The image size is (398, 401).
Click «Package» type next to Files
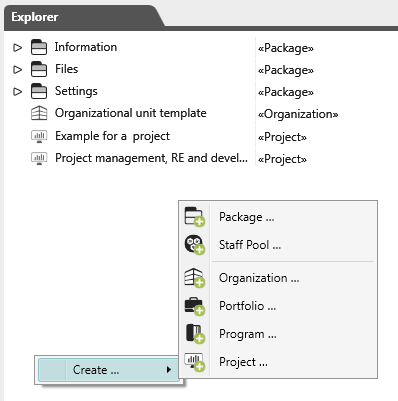(x=286, y=70)
